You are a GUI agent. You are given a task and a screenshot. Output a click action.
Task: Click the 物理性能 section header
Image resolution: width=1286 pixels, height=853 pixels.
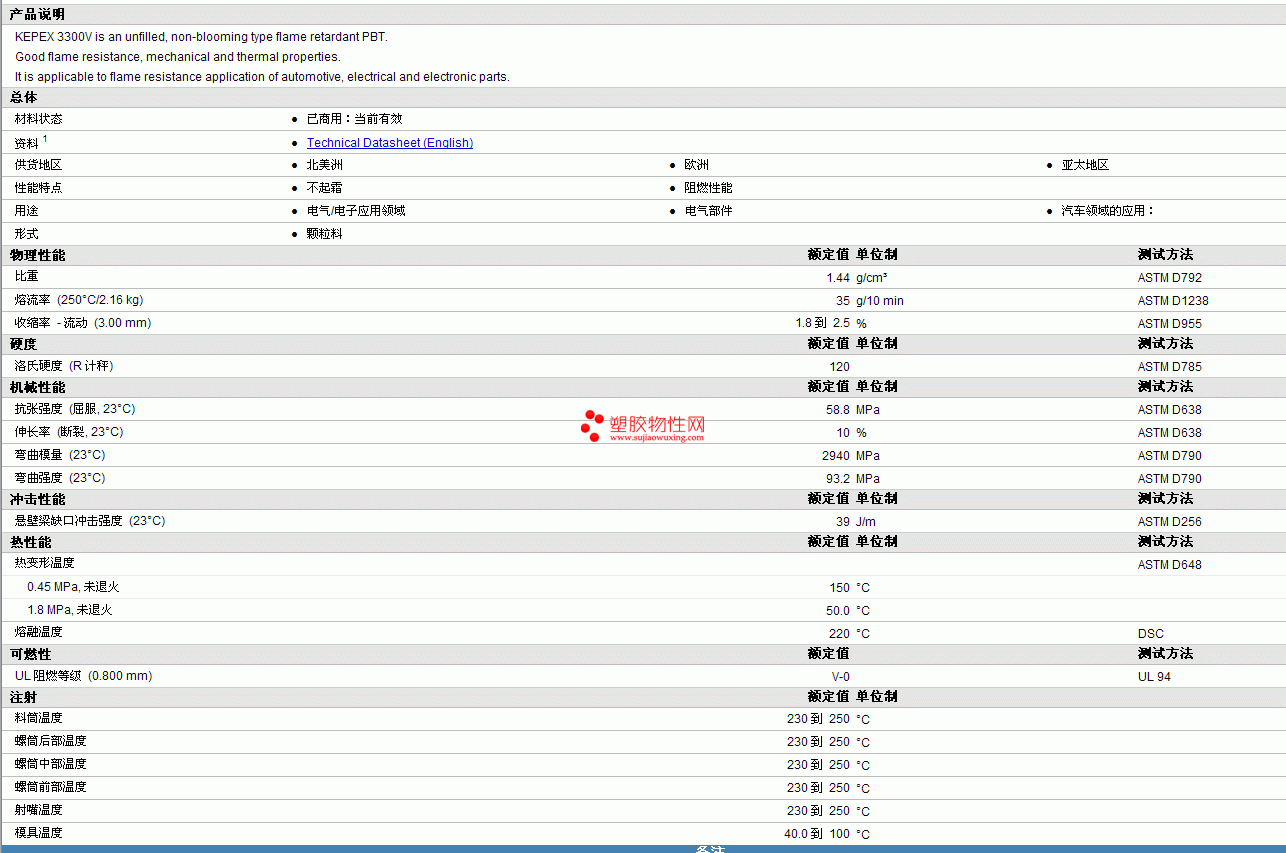coord(37,255)
